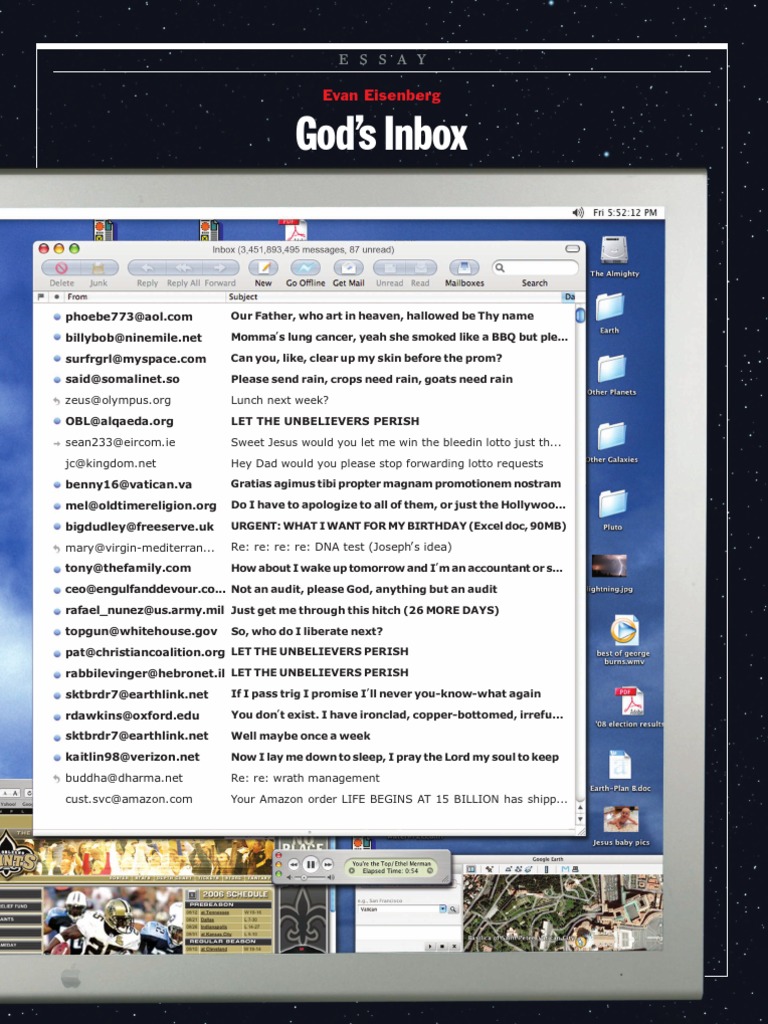Click the Get Mail icon
Viewport: 768px width, 1024px height.
pos(348,268)
